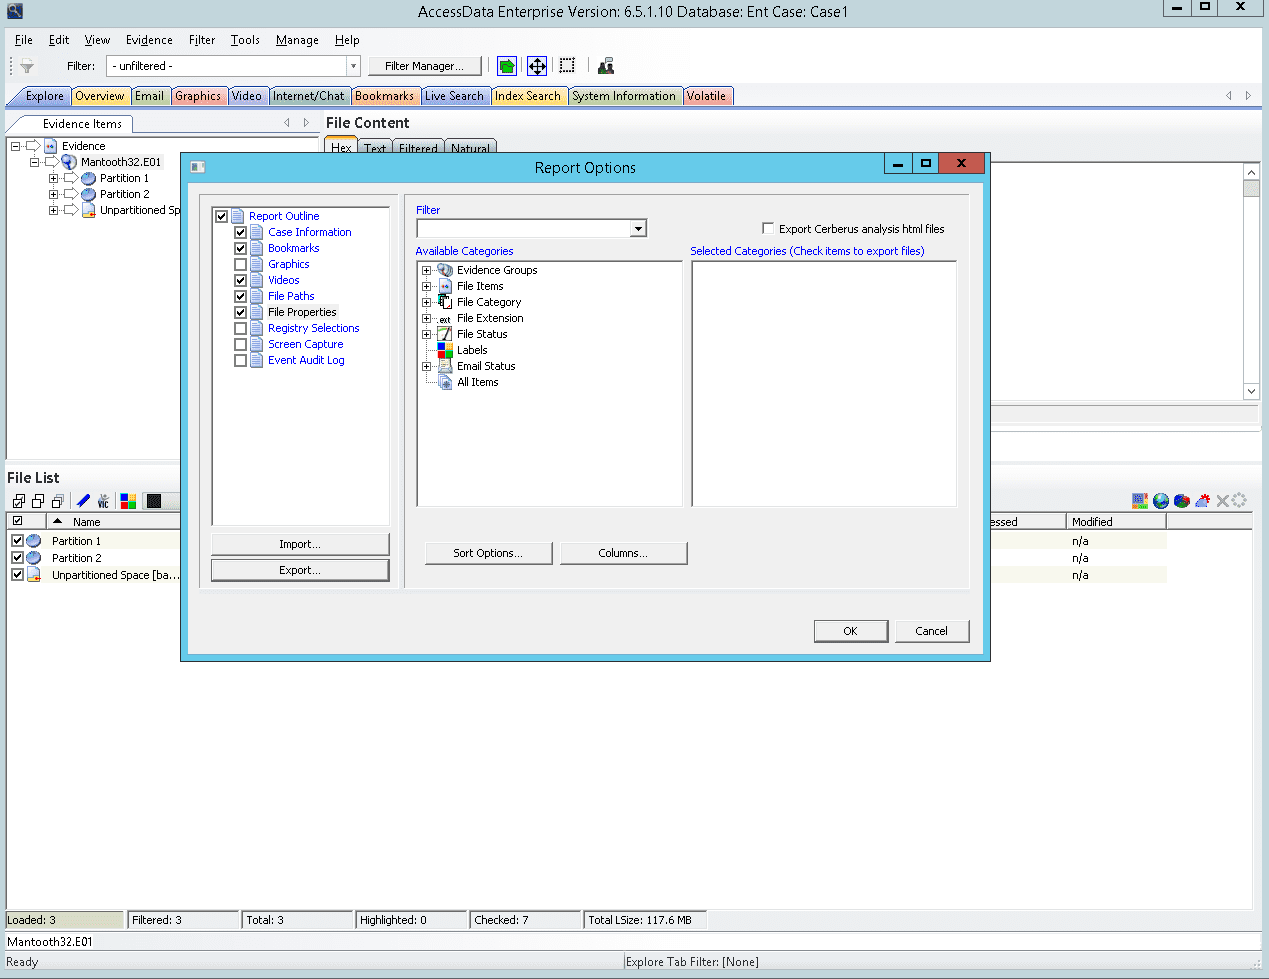
Task: Click the check-all-files icon in File List
Action: (19, 501)
